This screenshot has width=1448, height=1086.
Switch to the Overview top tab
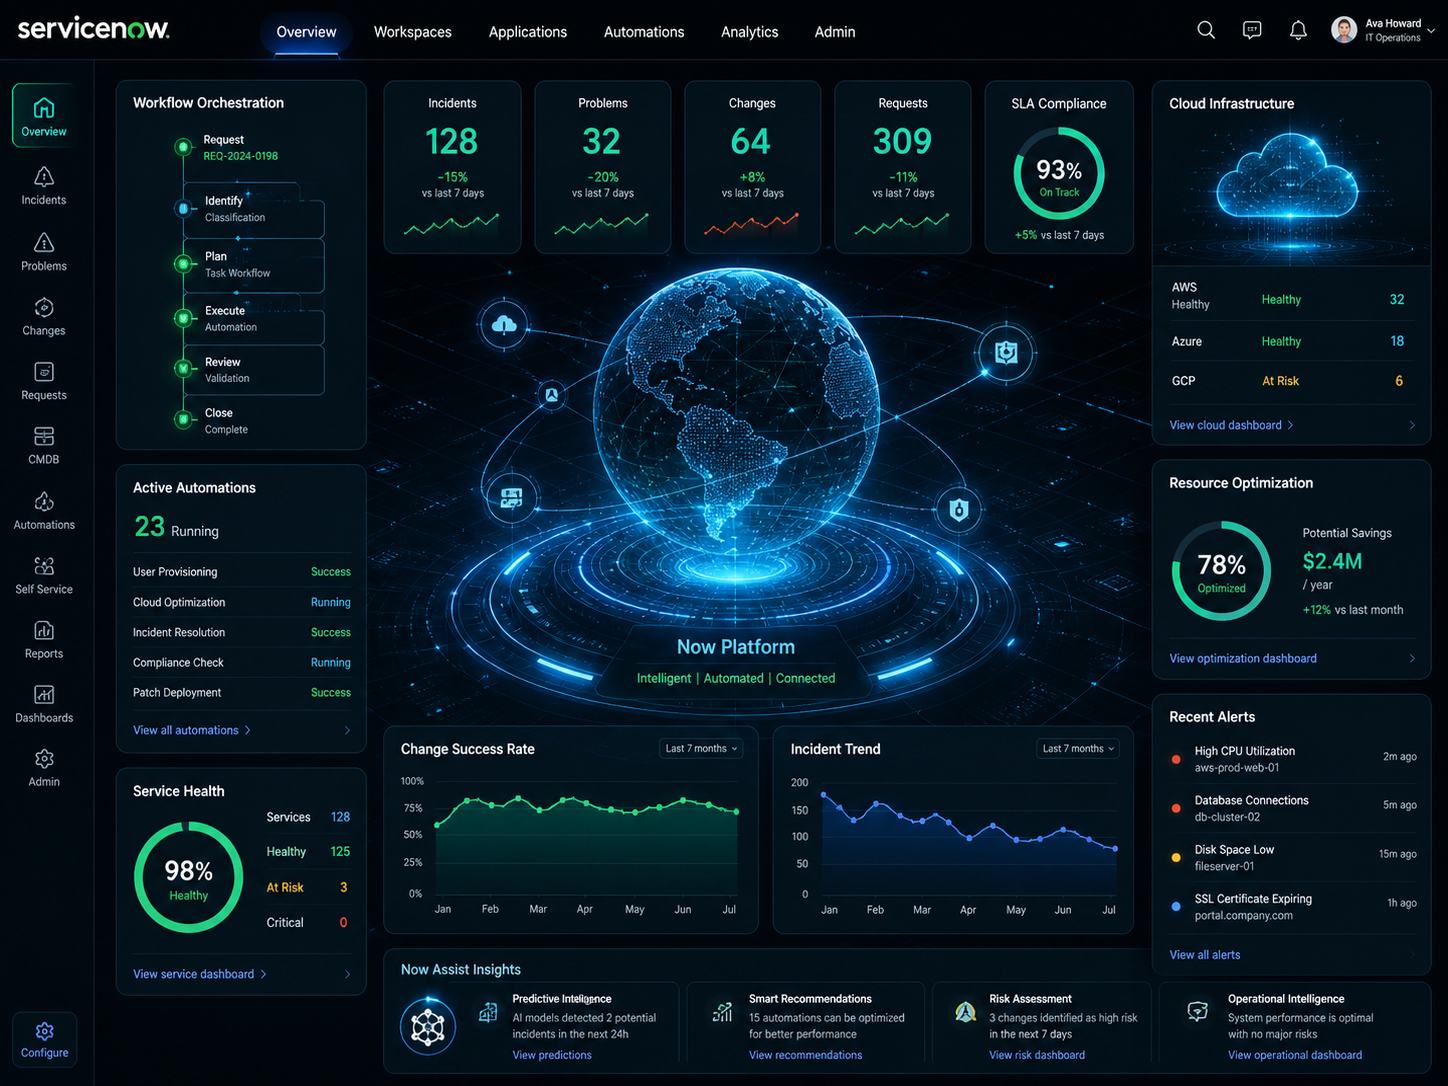pos(306,32)
